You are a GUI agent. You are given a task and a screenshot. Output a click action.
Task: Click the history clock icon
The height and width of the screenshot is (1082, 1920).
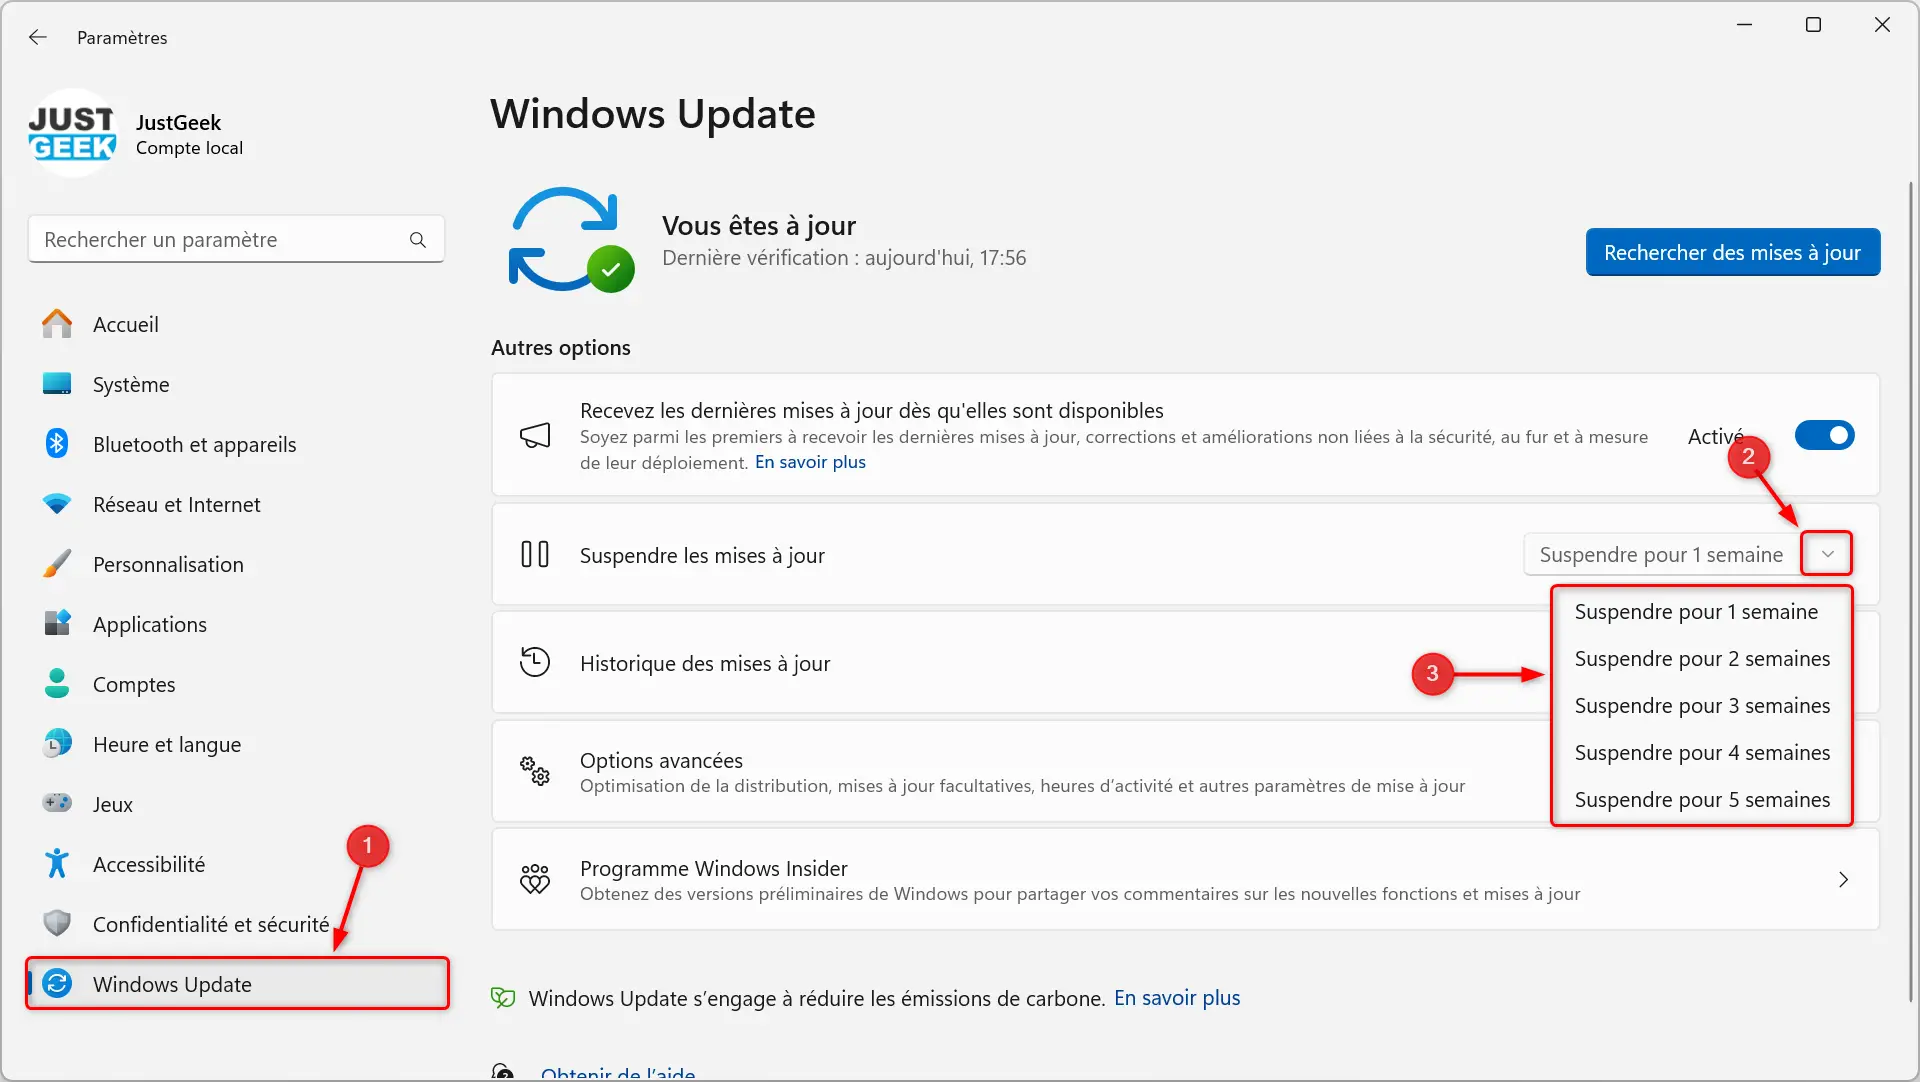coord(535,662)
